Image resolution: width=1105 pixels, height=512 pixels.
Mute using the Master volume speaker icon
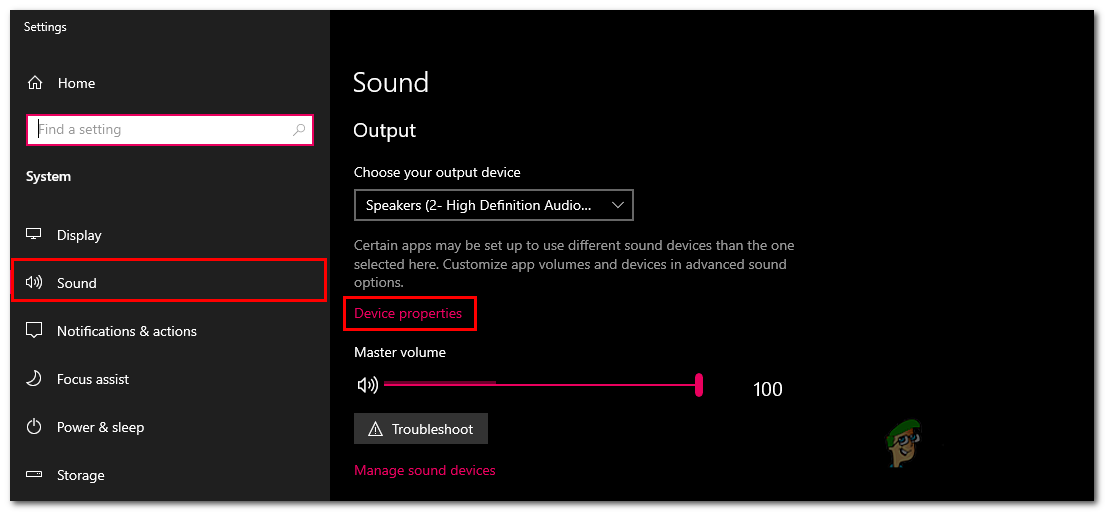[367, 385]
